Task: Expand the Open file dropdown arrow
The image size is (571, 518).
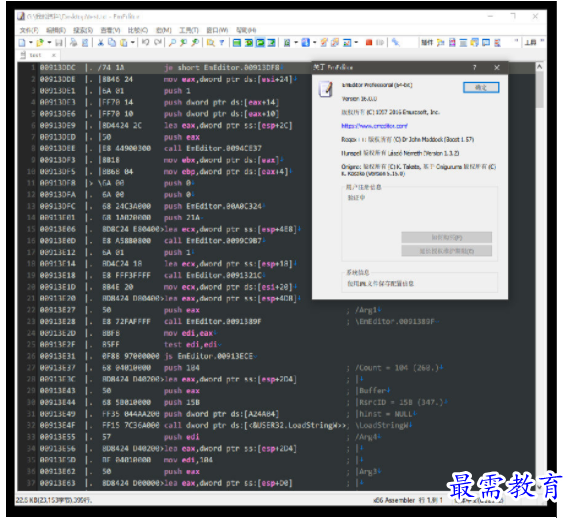Action: [49, 43]
